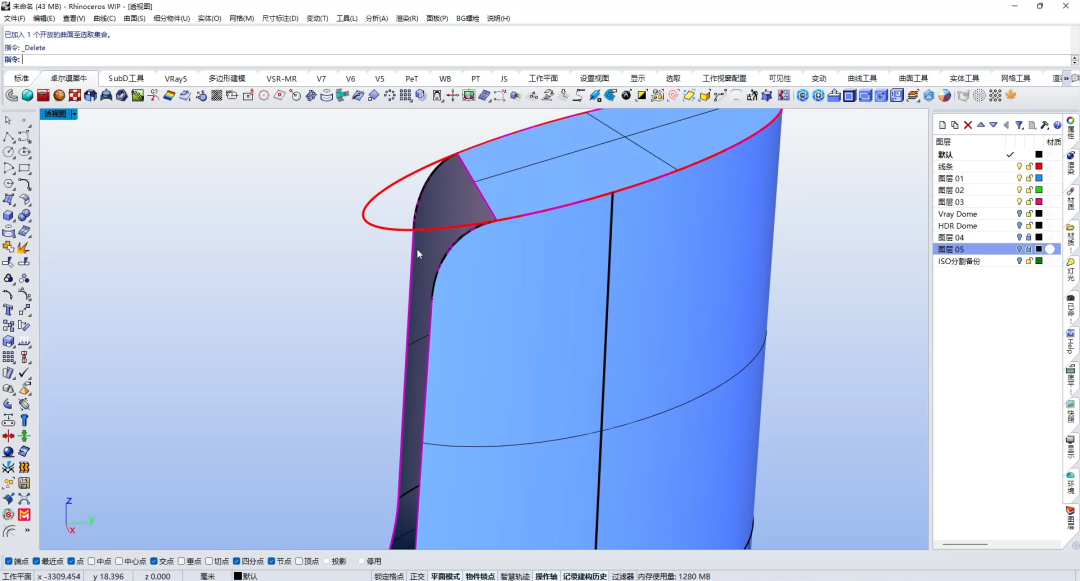This screenshot has width=1080, height=581.
Task: Click the red circle tool icon in toolbar
Action: point(264,96)
